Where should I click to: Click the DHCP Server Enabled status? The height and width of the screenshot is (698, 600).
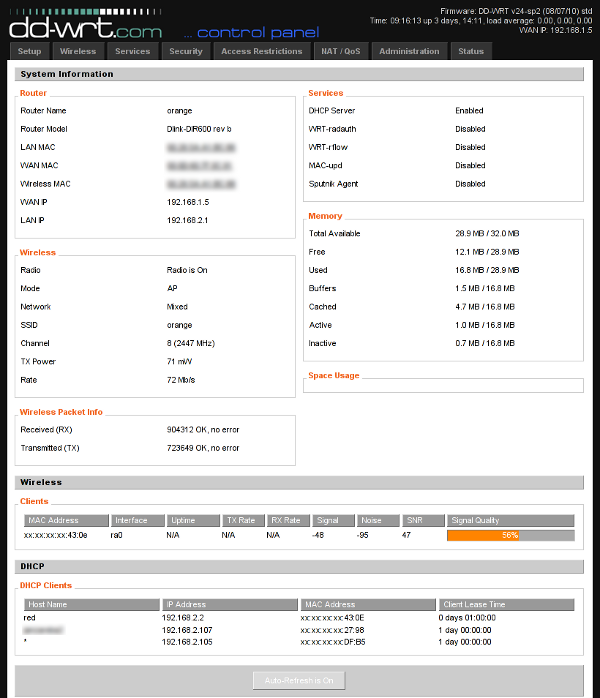coord(469,111)
